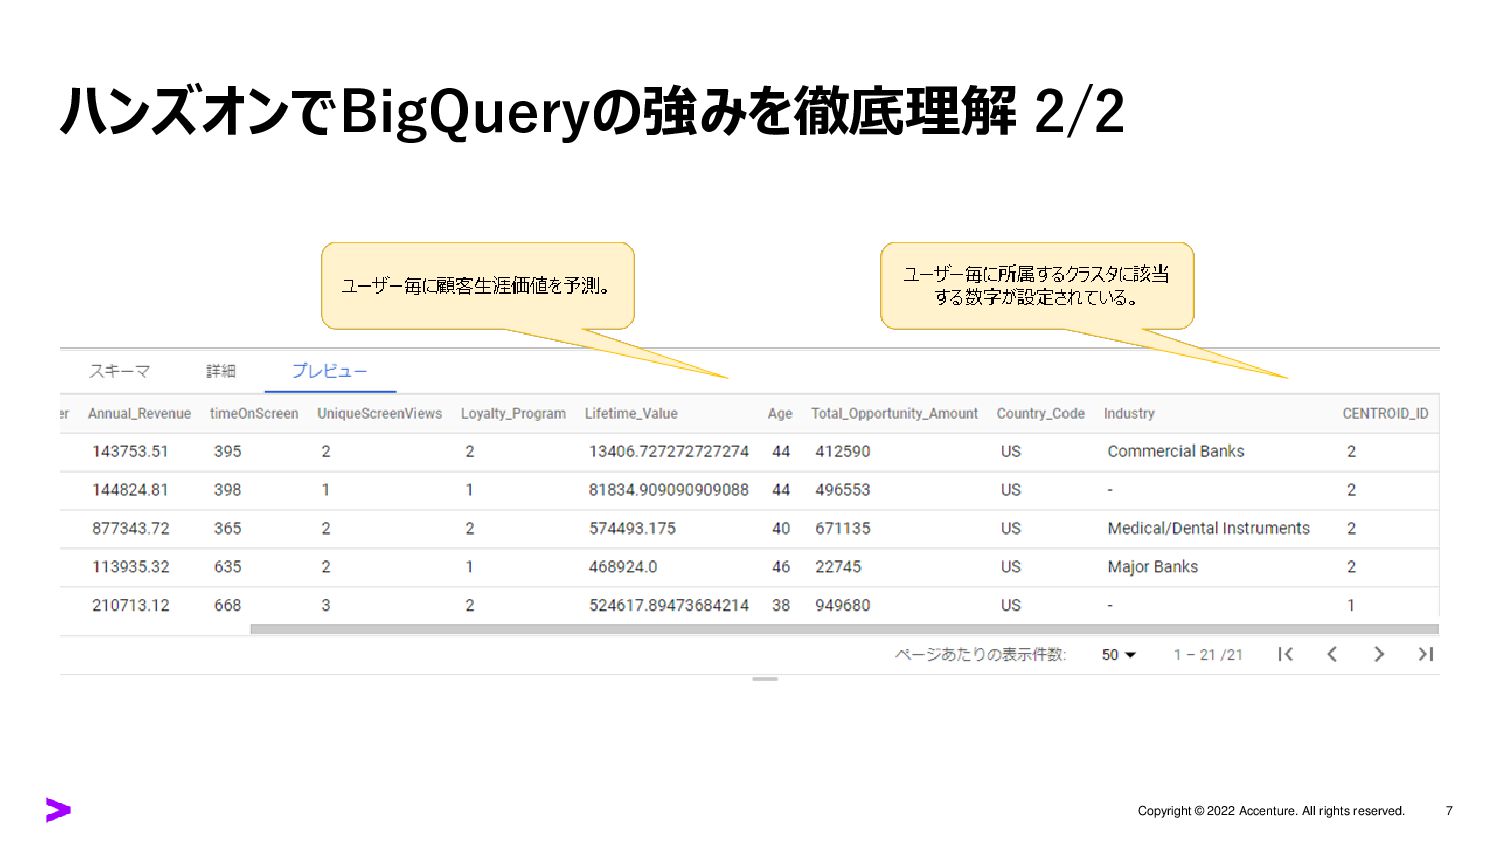Go to previous page arrow

1332,654
